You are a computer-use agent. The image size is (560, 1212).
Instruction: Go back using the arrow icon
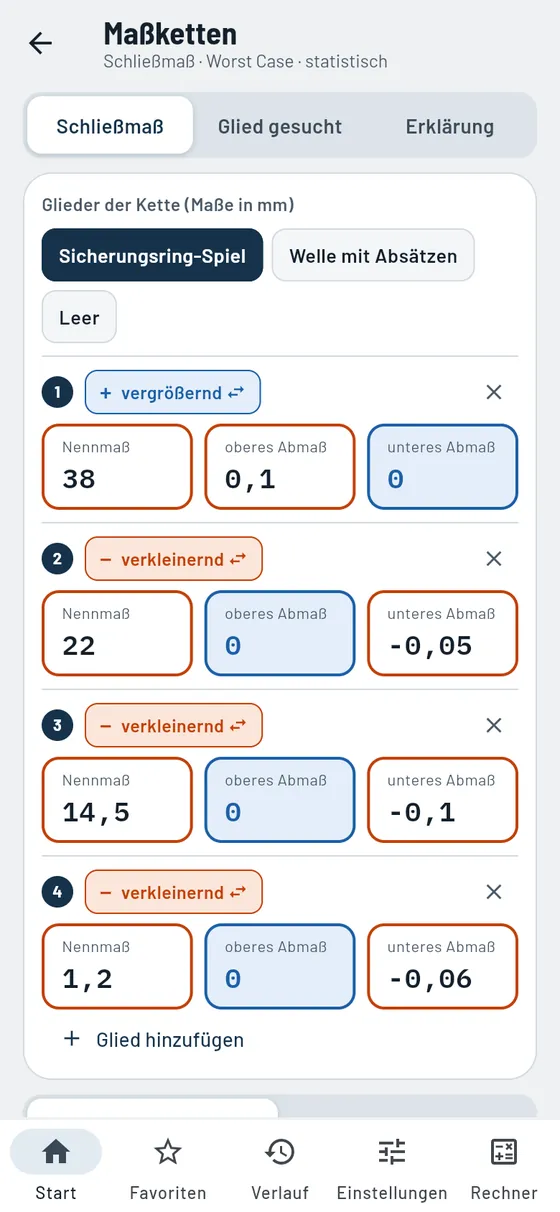(x=40, y=43)
